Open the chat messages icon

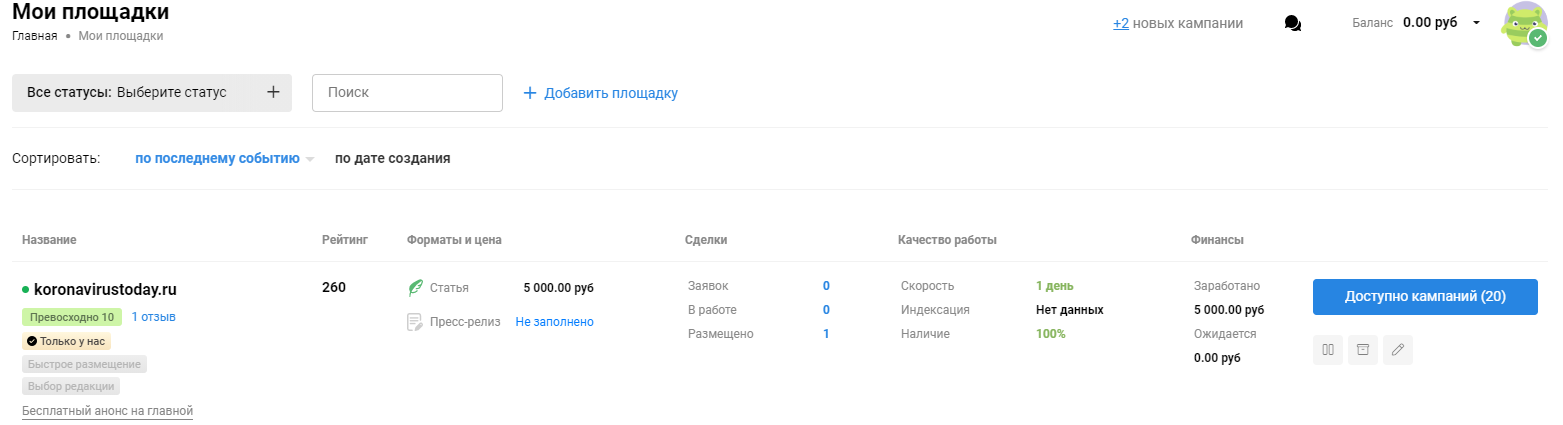coord(1292,23)
